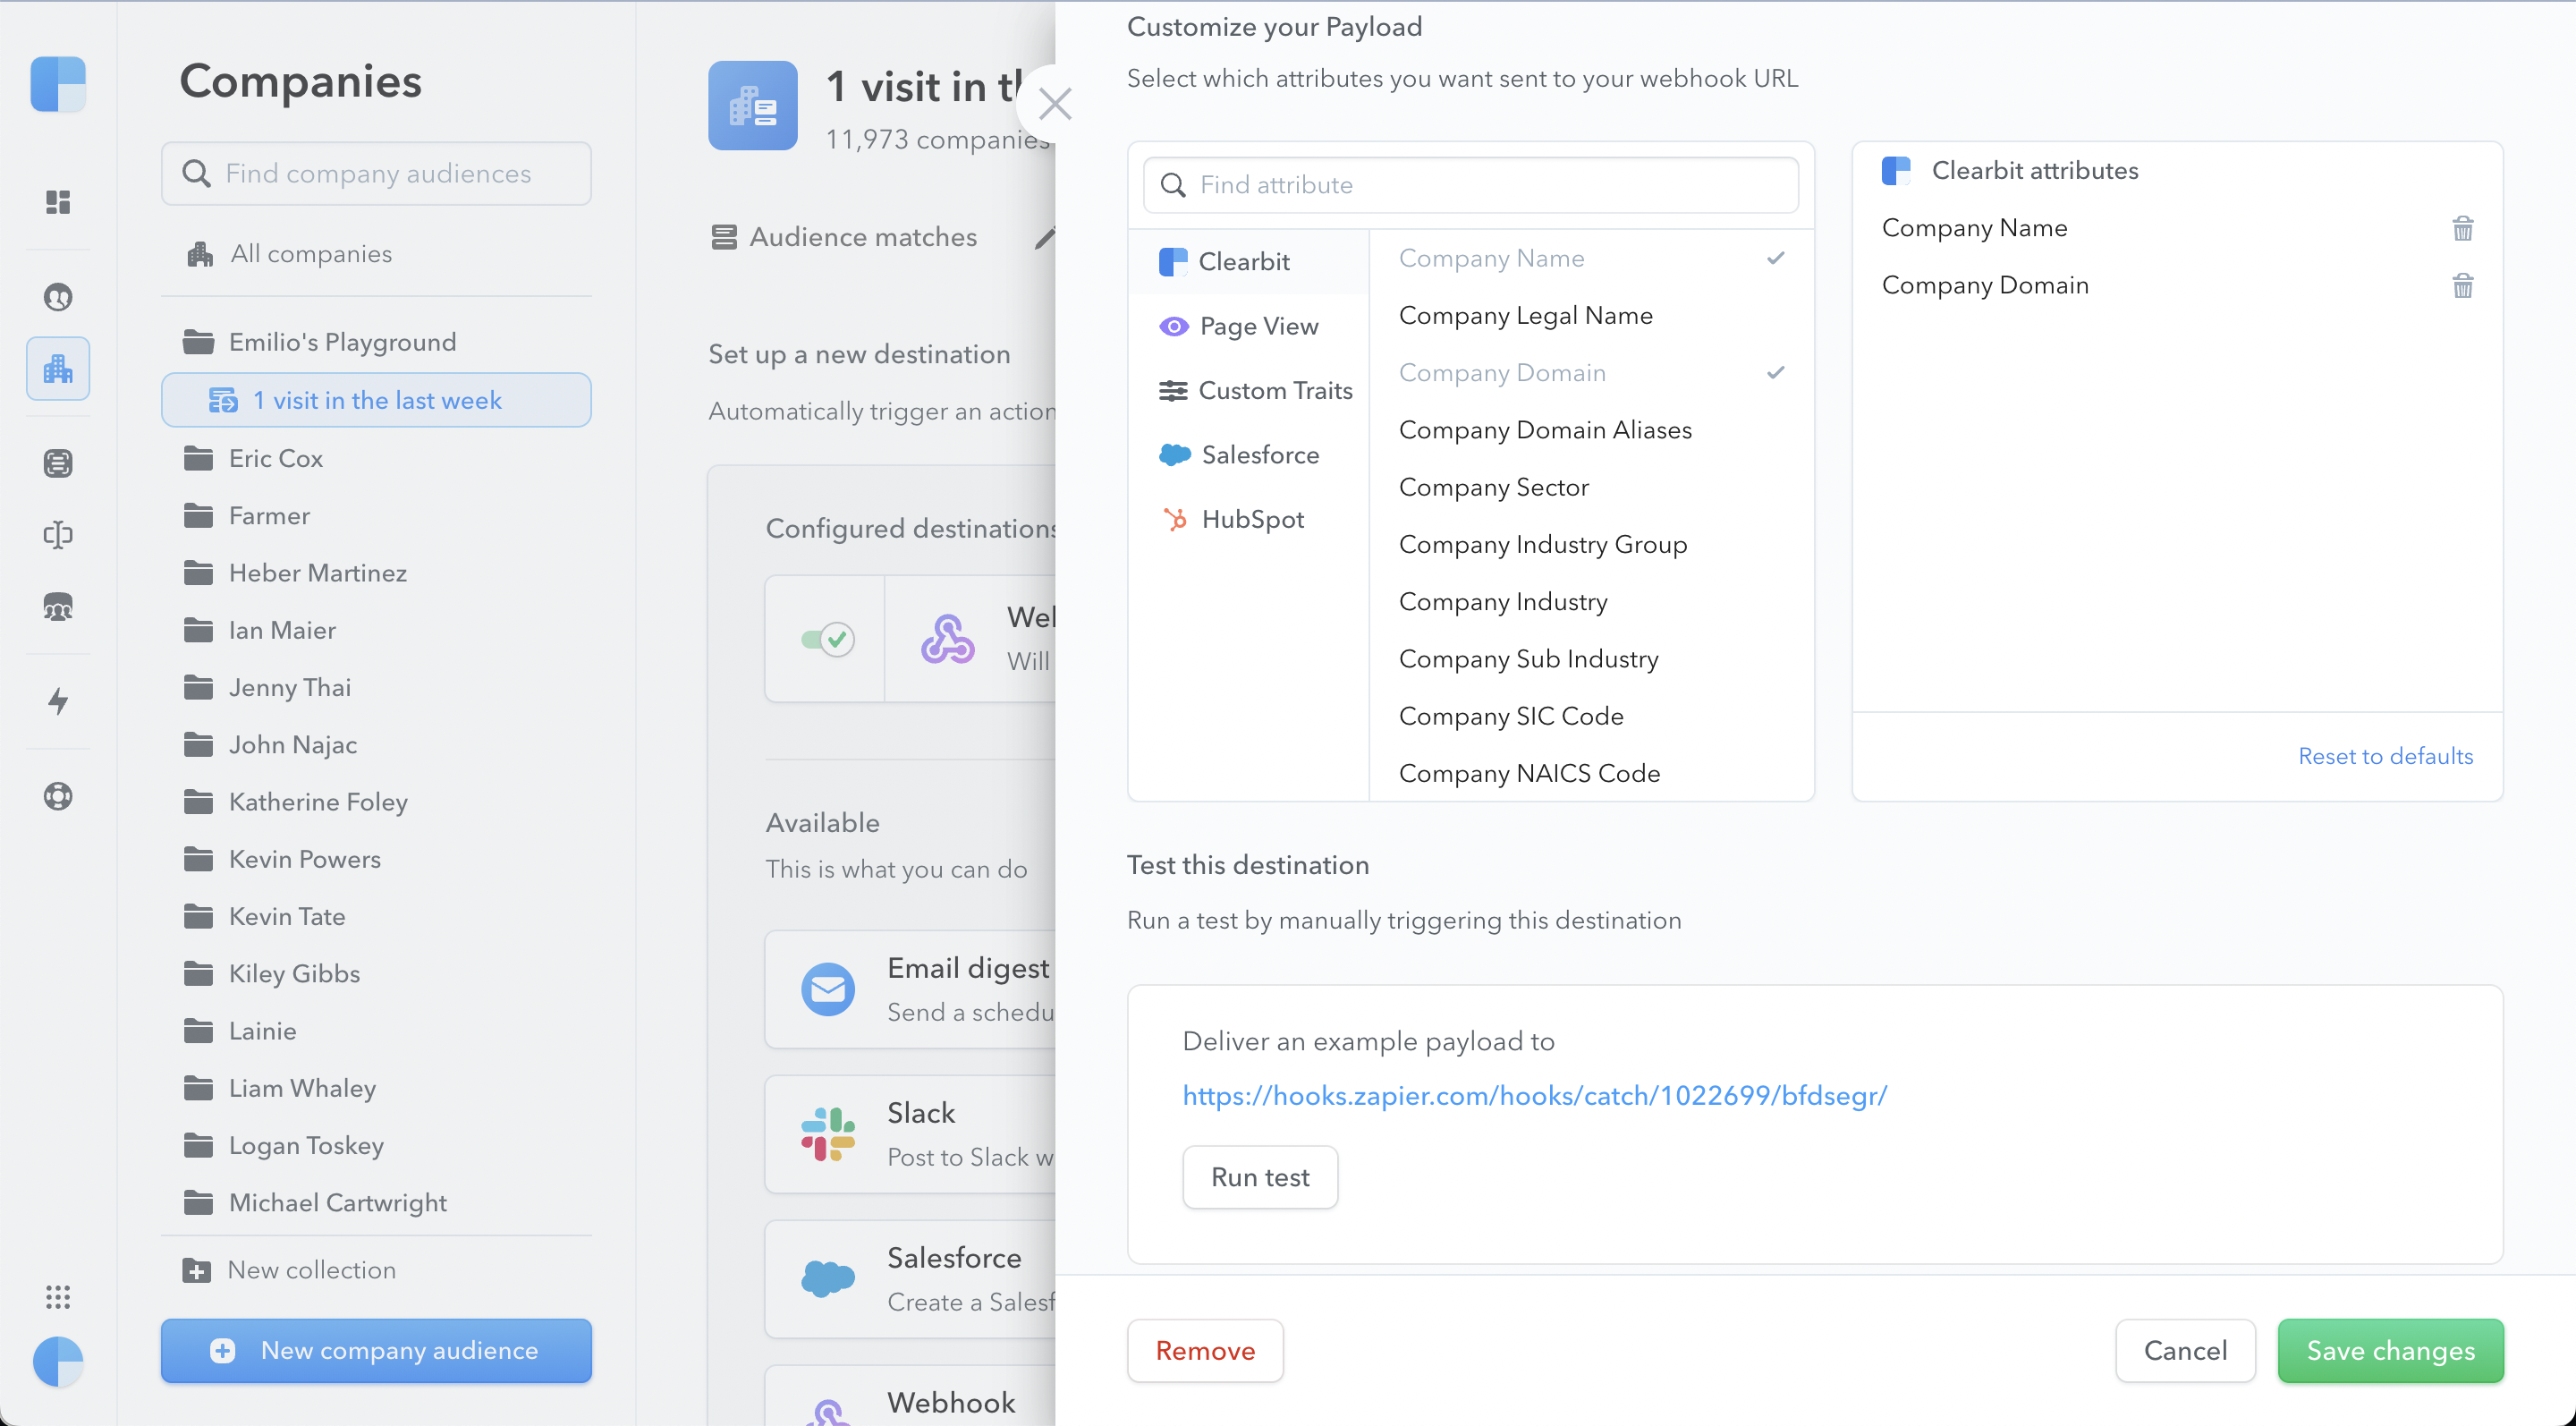
Task: Open the hooks.zapier.com webhook URL link
Action: (x=1534, y=1096)
